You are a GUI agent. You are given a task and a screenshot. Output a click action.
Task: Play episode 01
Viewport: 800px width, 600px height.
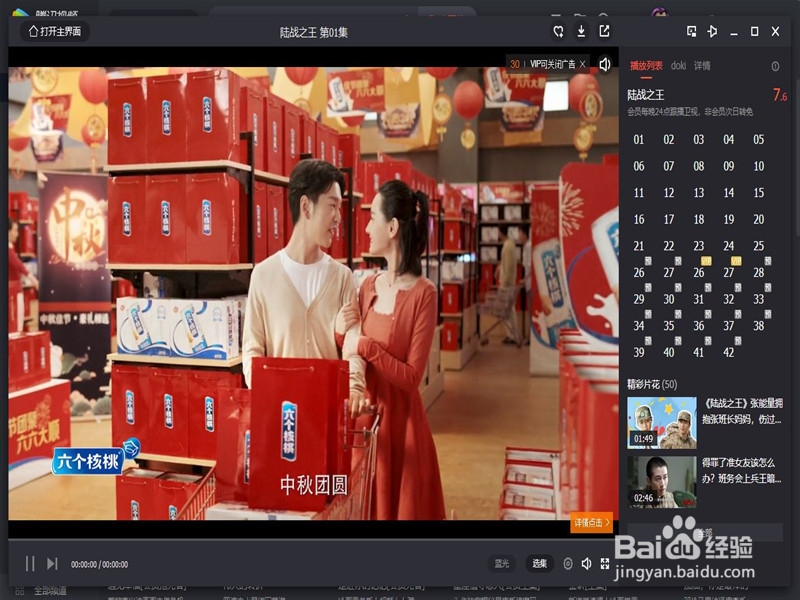[x=639, y=140]
